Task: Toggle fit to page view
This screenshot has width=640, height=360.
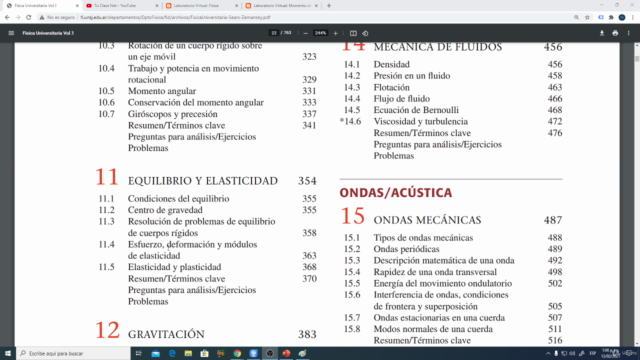Action: click(353, 33)
